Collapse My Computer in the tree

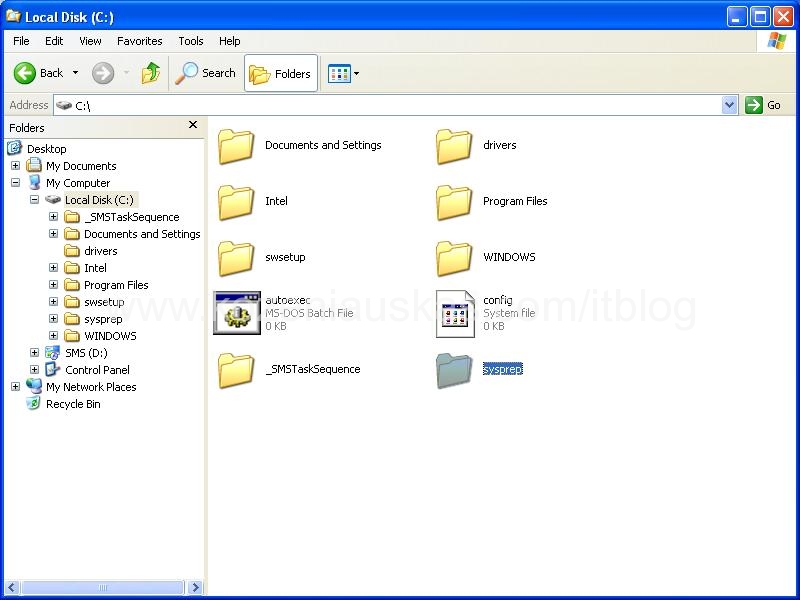coord(15,183)
